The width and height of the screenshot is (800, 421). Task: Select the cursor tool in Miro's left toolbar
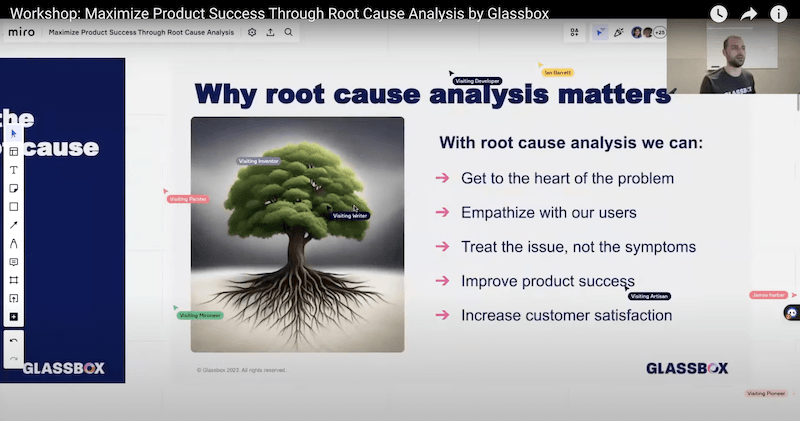click(x=14, y=133)
